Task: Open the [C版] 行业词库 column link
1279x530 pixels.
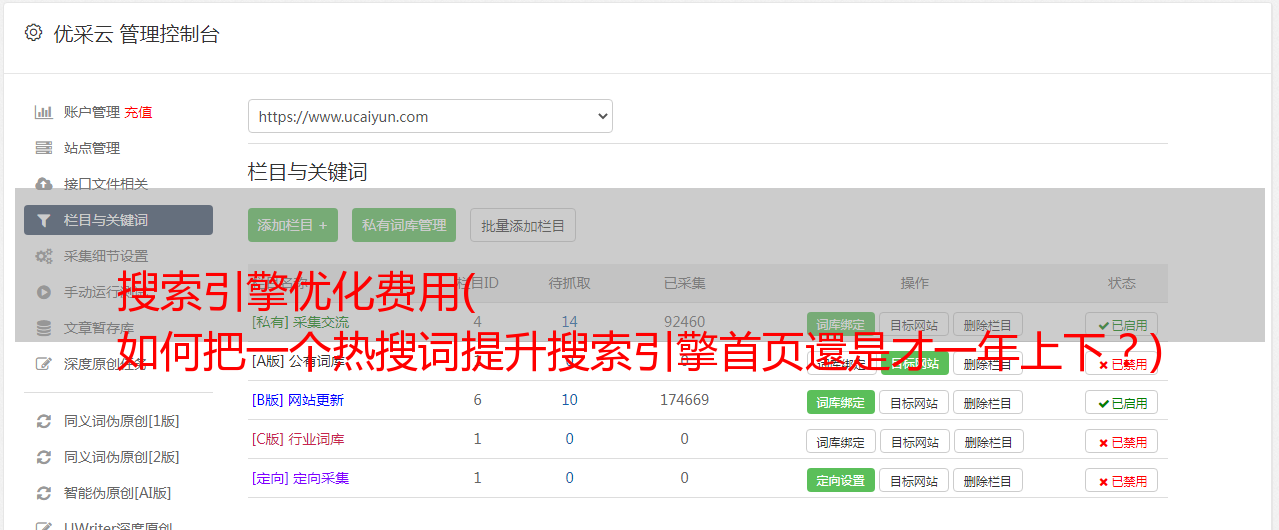Action: [x=298, y=439]
